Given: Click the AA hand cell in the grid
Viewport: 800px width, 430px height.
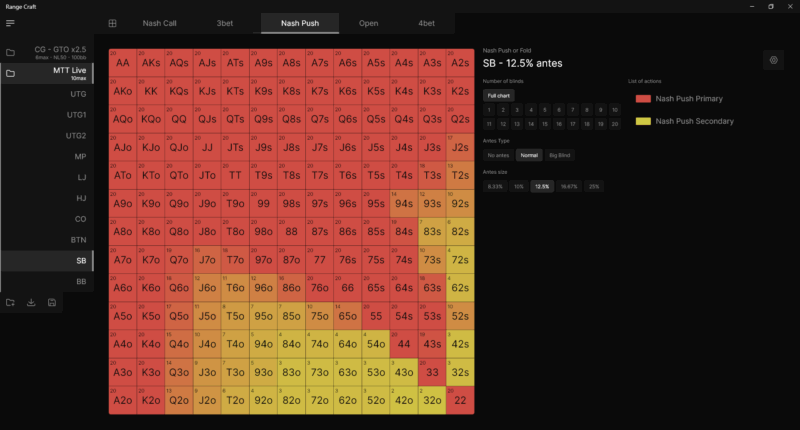Looking at the screenshot, I should point(123,62).
